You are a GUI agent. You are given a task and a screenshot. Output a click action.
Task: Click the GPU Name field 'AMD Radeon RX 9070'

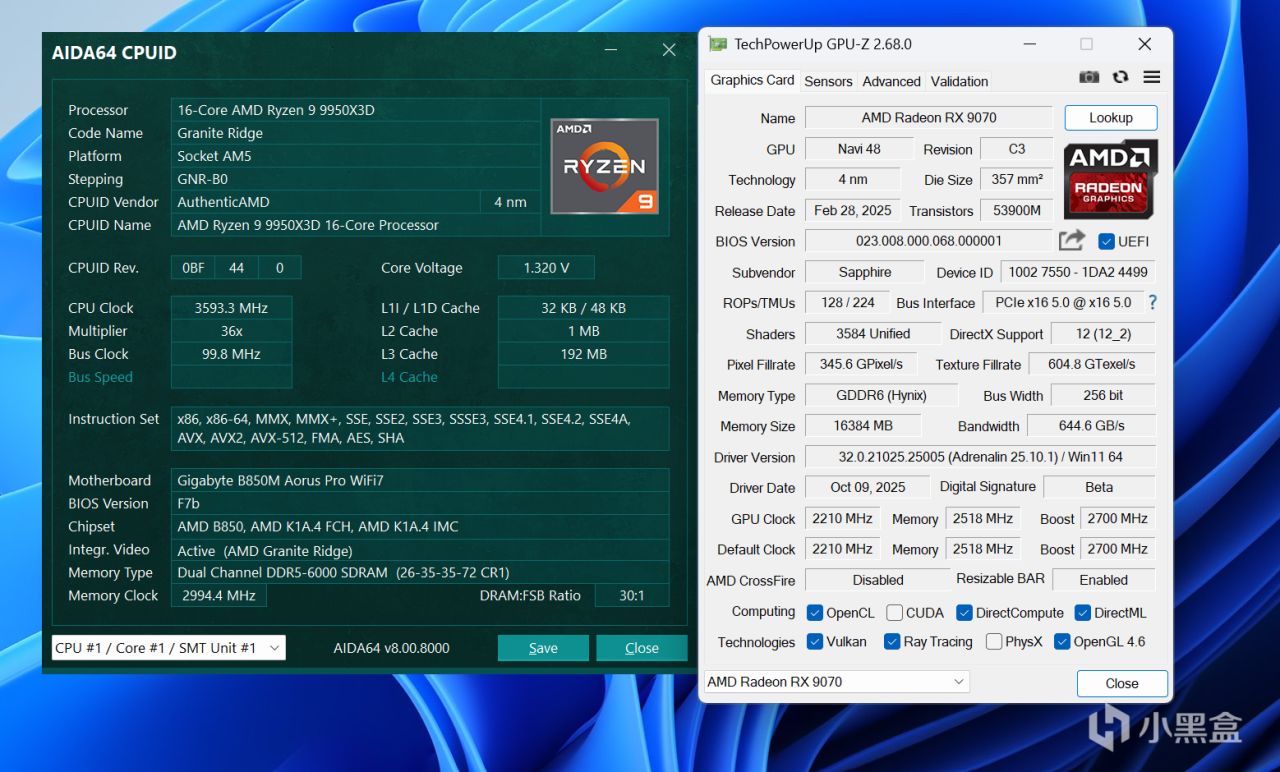point(929,118)
